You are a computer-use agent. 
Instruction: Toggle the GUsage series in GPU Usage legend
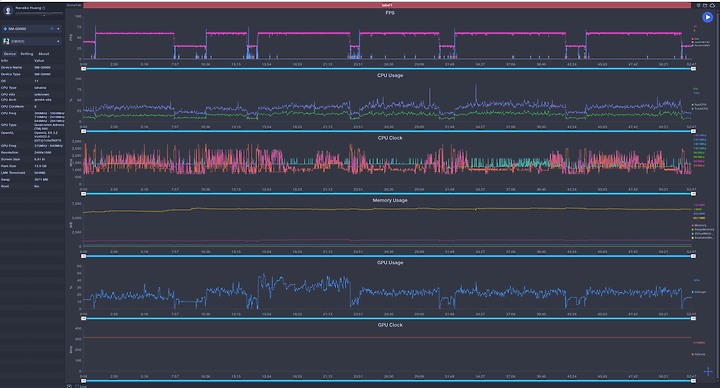click(x=699, y=292)
